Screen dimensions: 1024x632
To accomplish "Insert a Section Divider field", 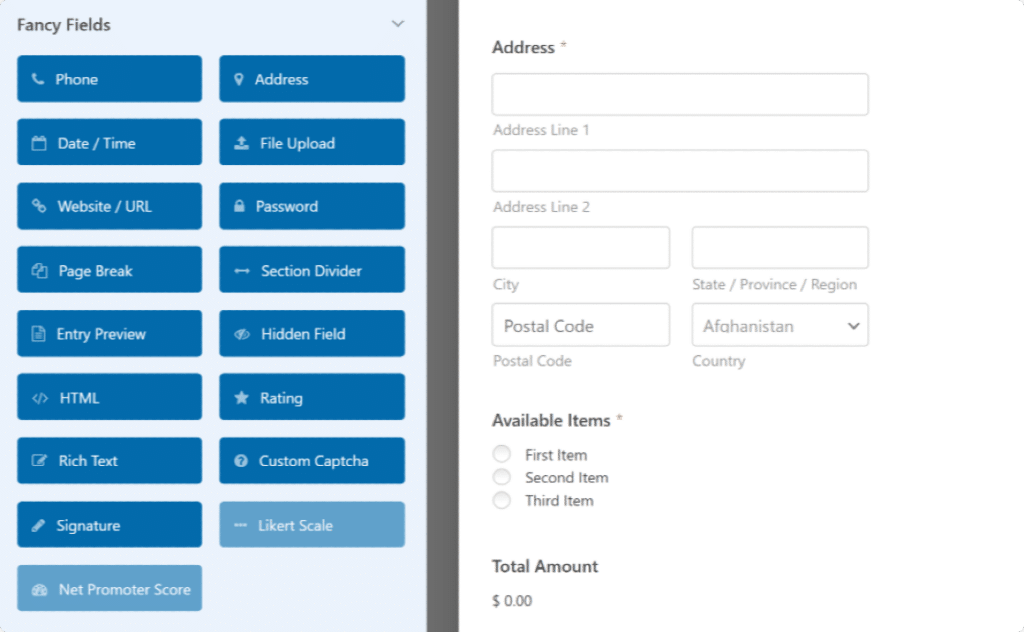I will click(312, 271).
